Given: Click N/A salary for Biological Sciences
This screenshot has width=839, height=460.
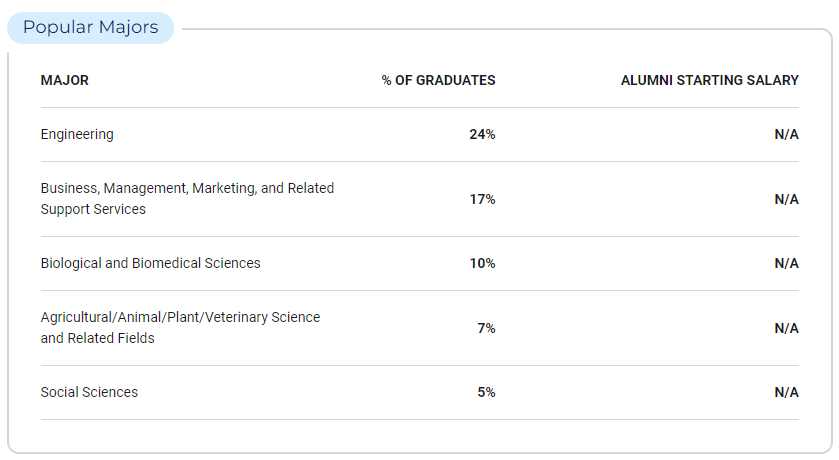Looking at the screenshot, I should click(787, 263).
